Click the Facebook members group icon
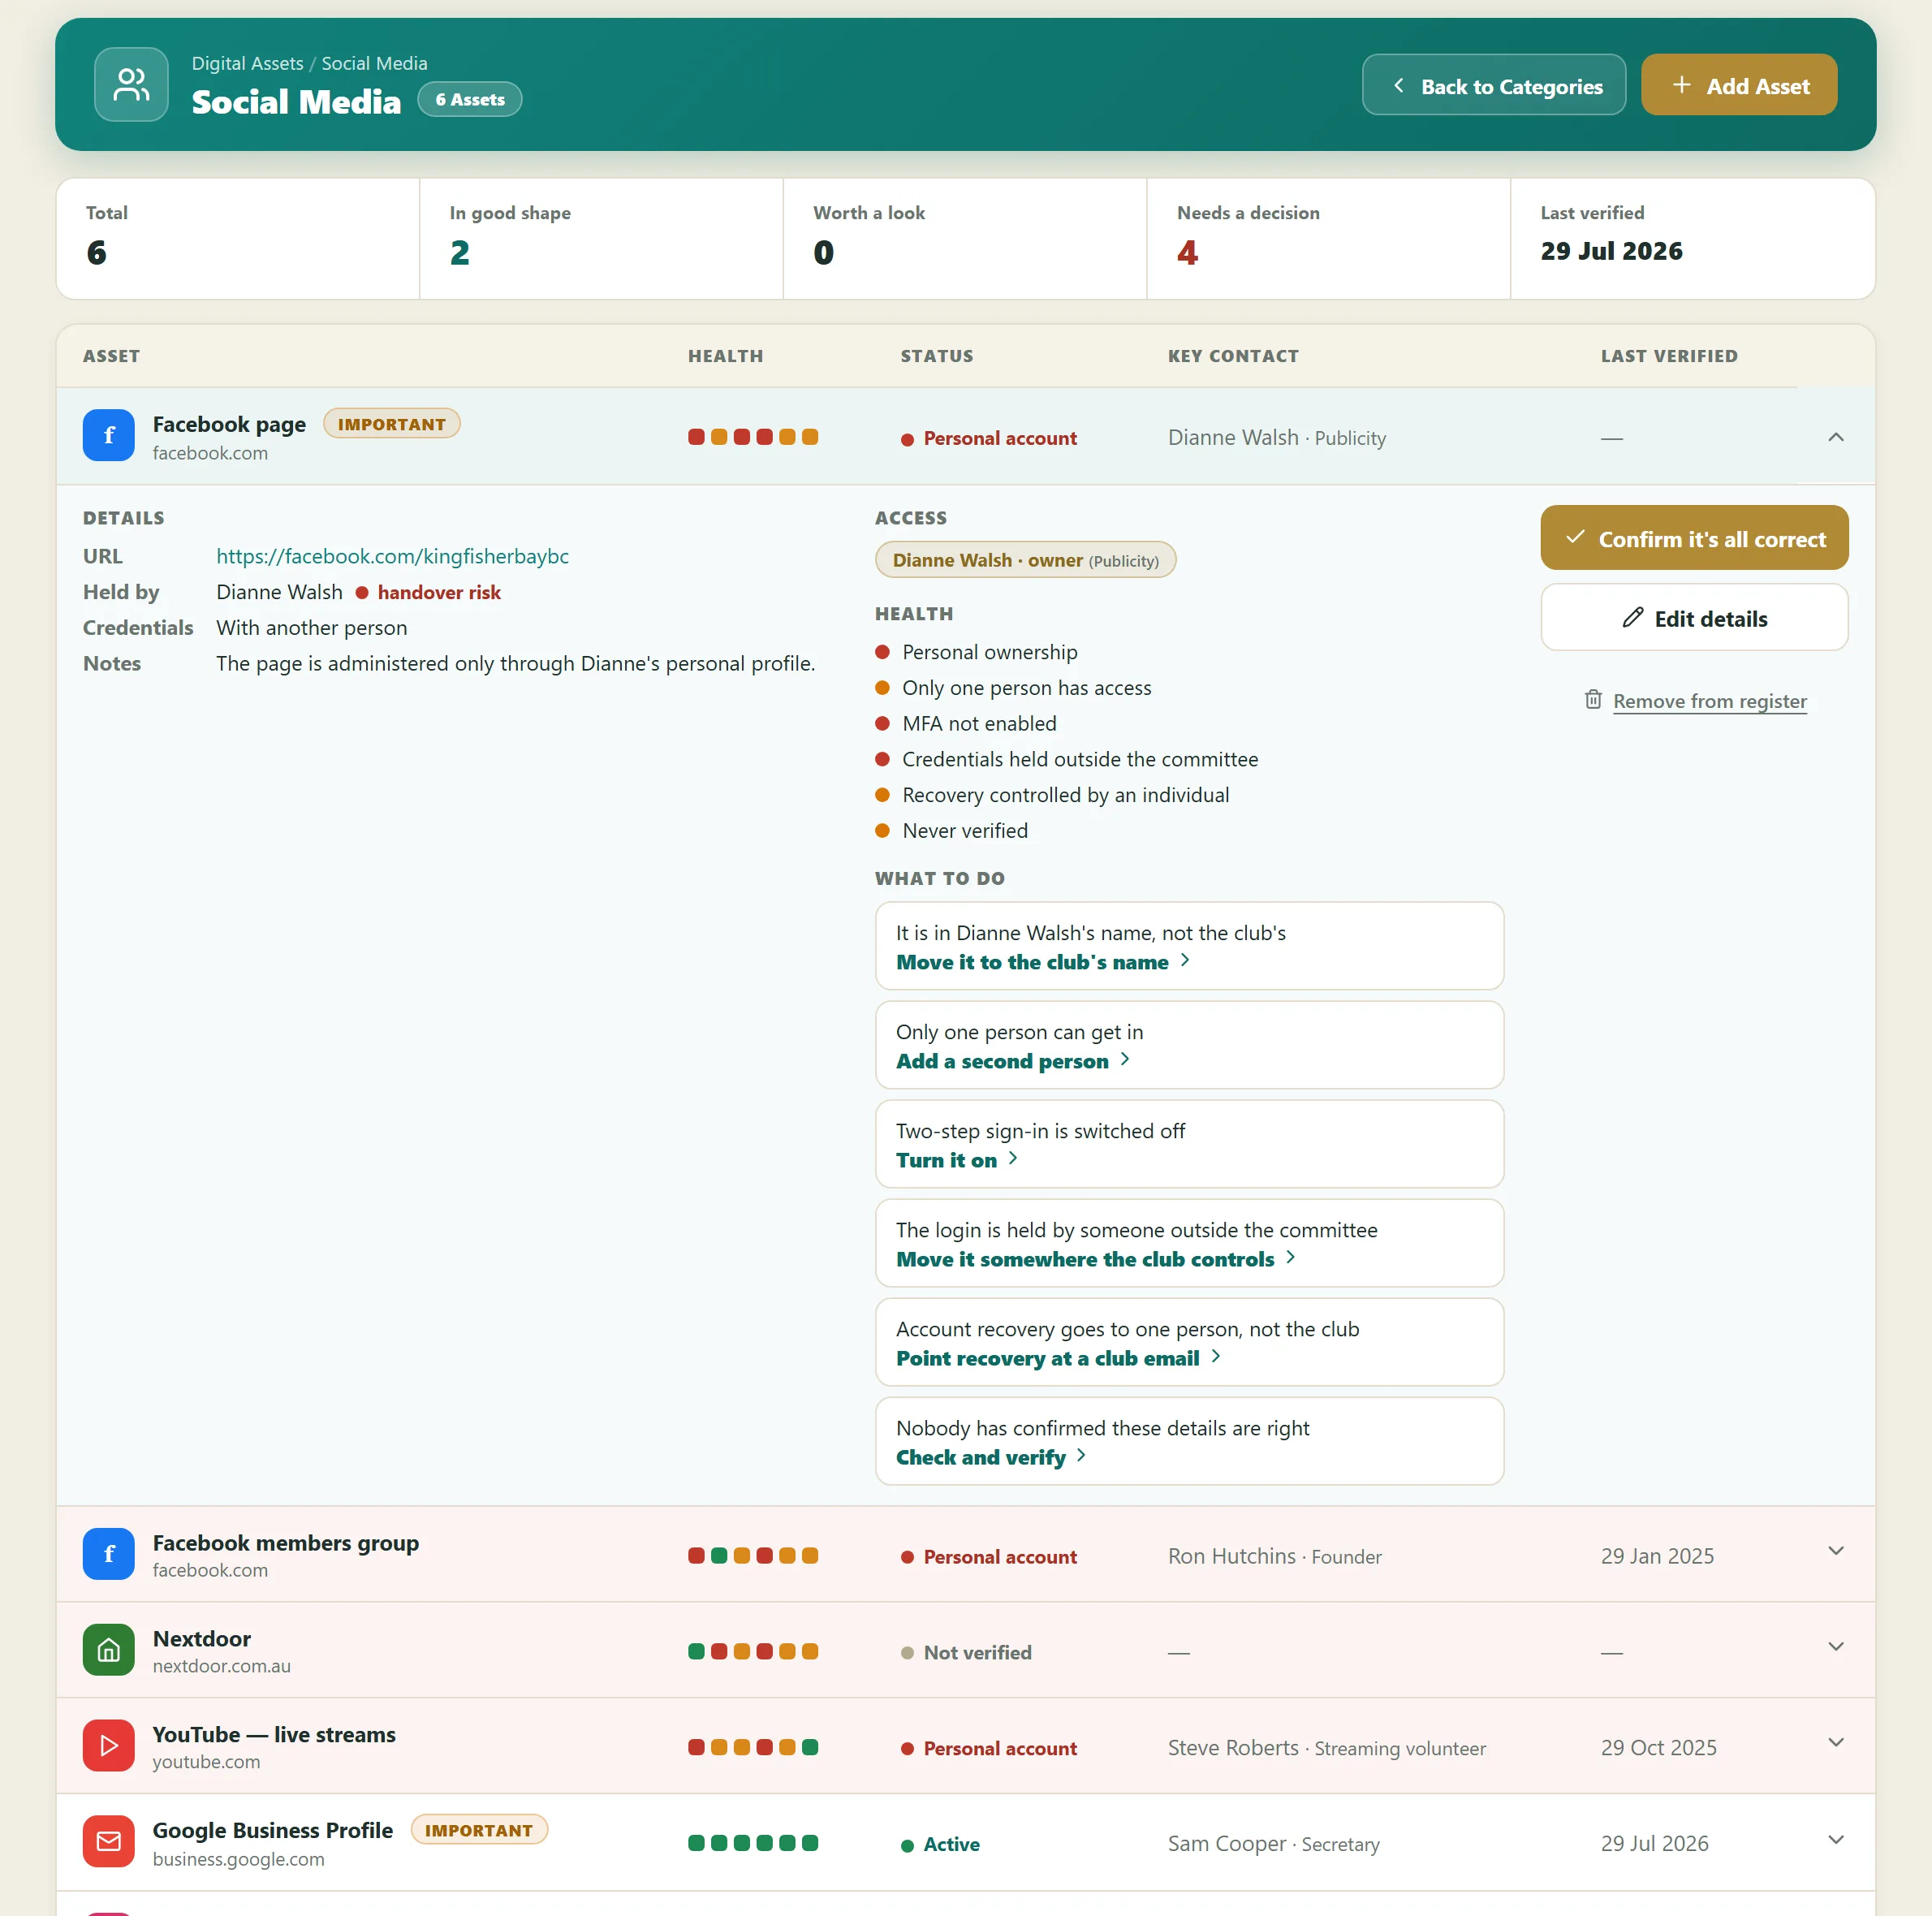1932x1916 pixels. (x=109, y=1554)
